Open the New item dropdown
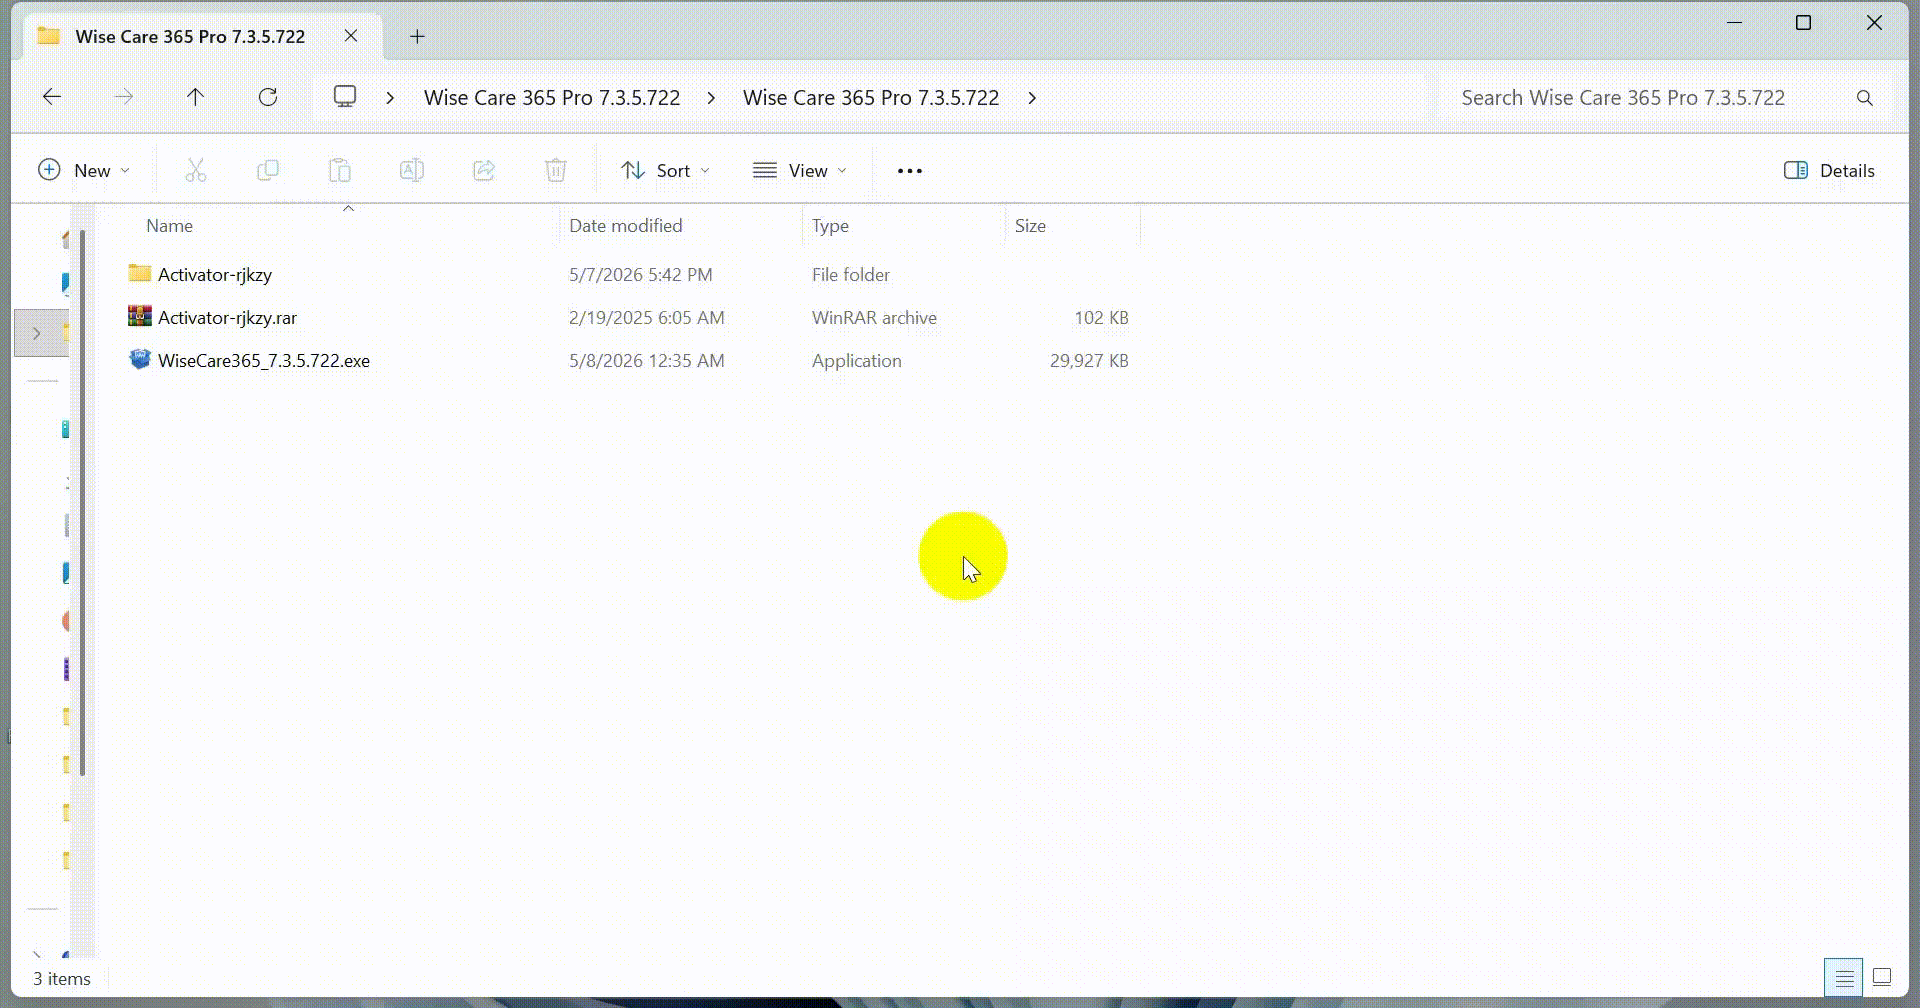1920x1008 pixels. [84, 171]
